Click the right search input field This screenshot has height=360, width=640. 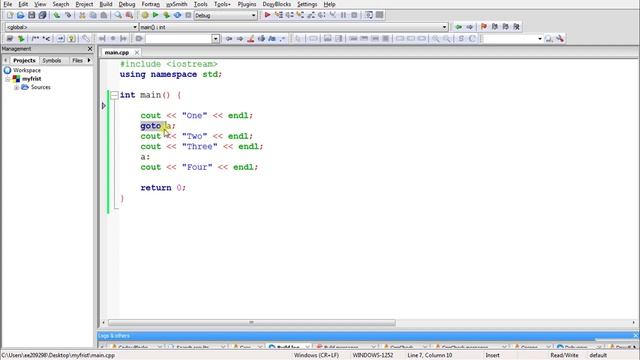510,39
